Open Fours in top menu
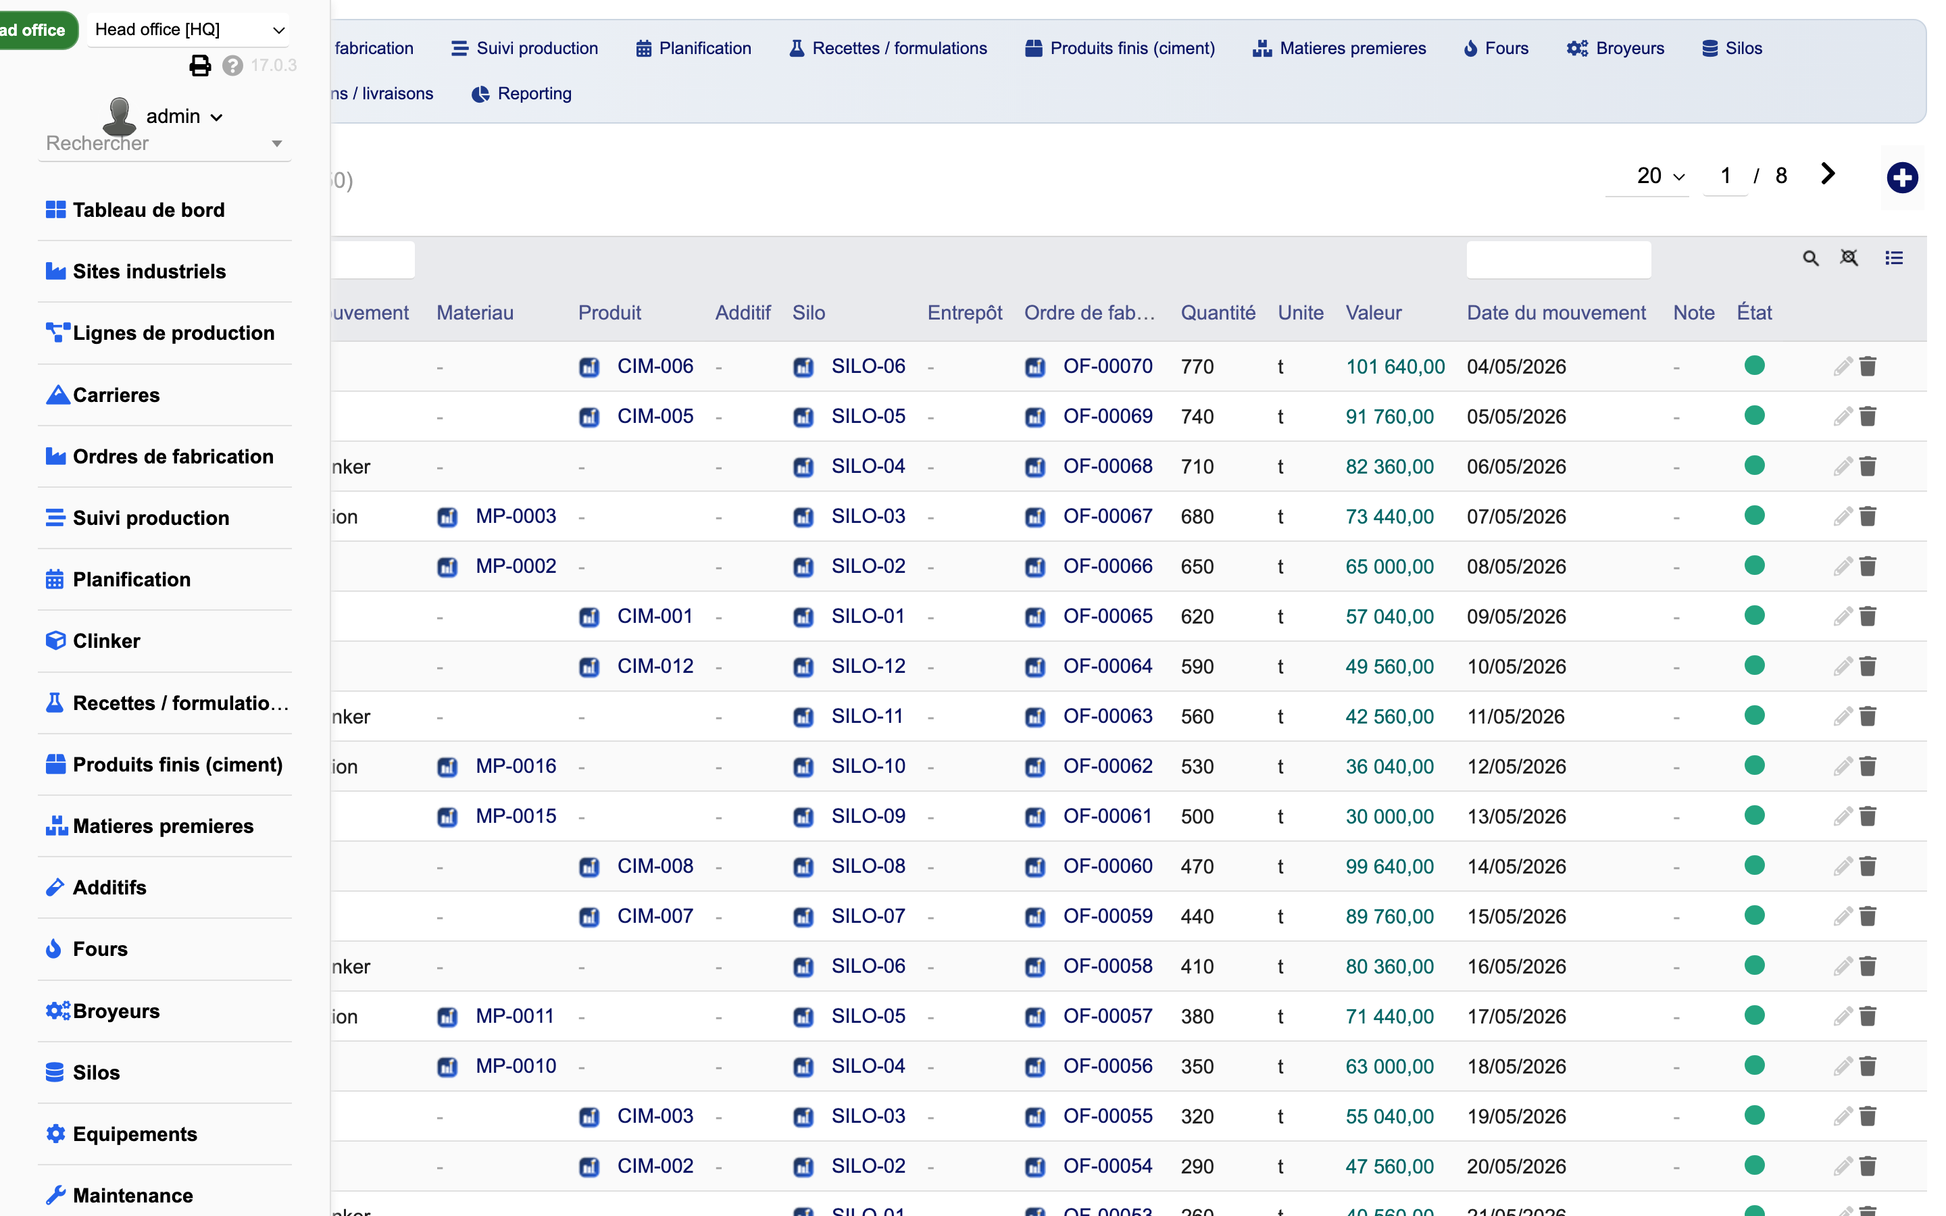This screenshot has height=1216, width=1946. (1496, 48)
